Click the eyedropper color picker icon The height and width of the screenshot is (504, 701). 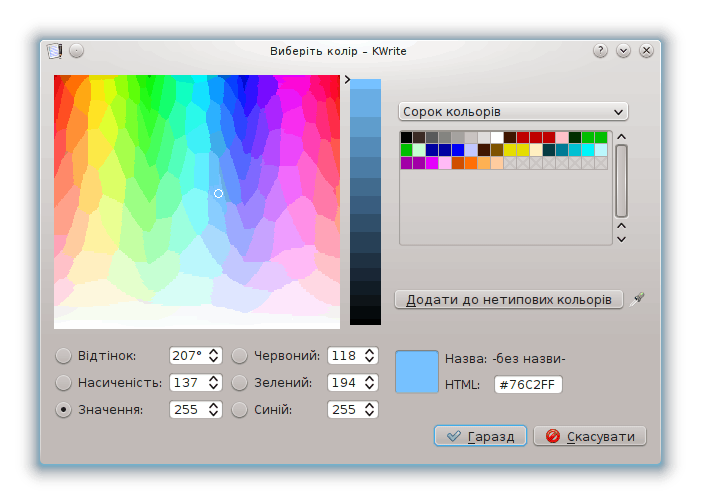pos(639,299)
